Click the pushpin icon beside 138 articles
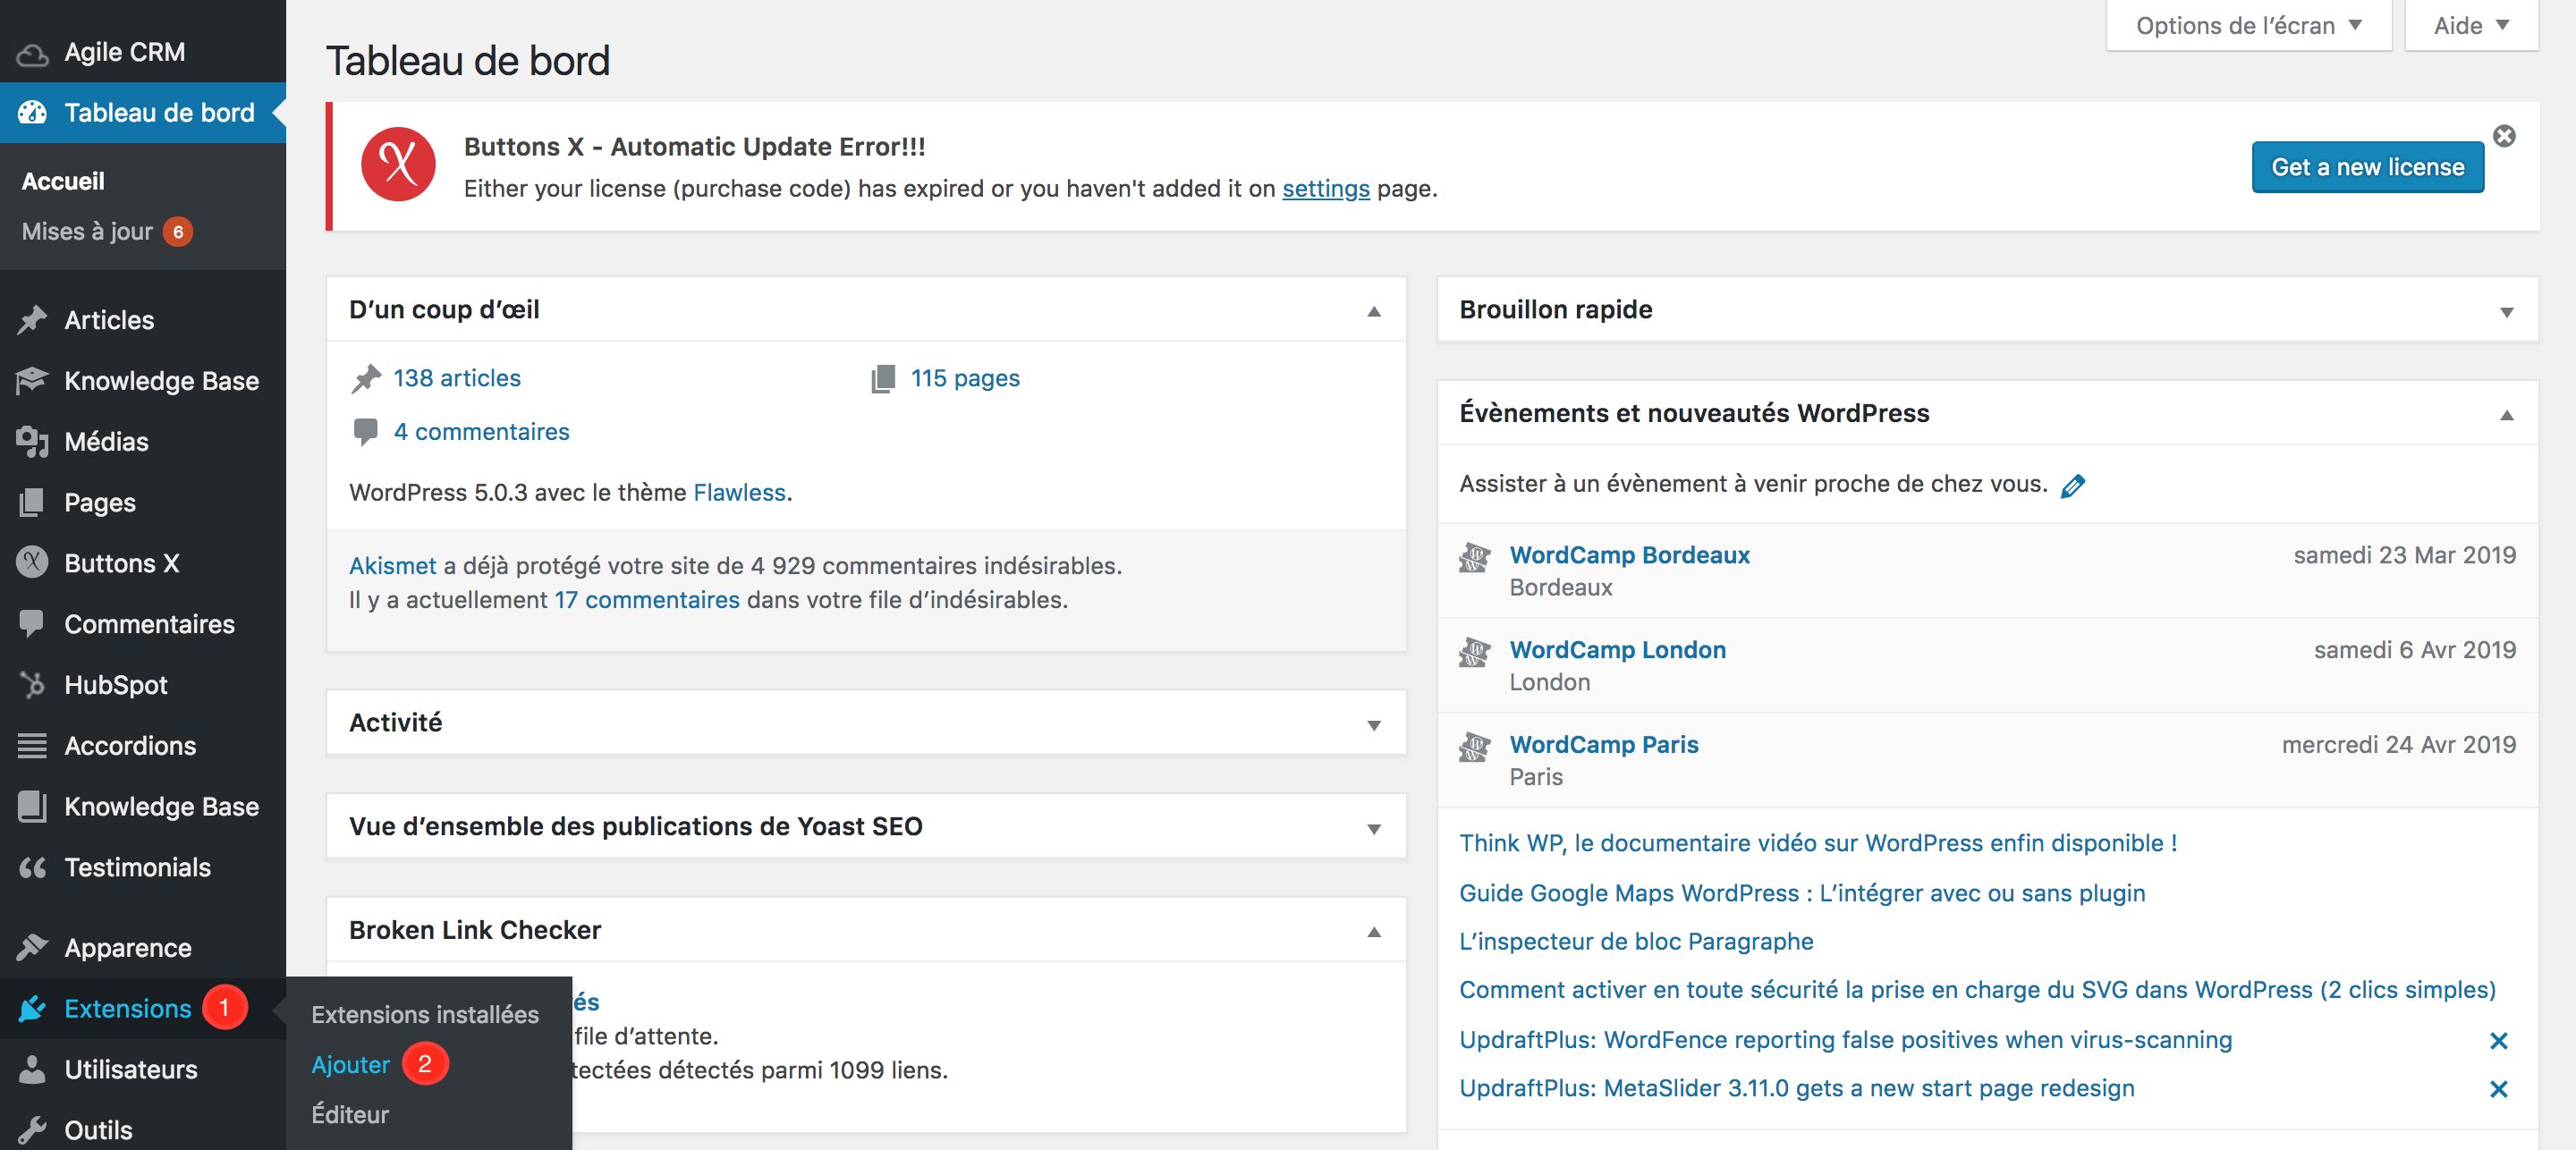 click(366, 379)
